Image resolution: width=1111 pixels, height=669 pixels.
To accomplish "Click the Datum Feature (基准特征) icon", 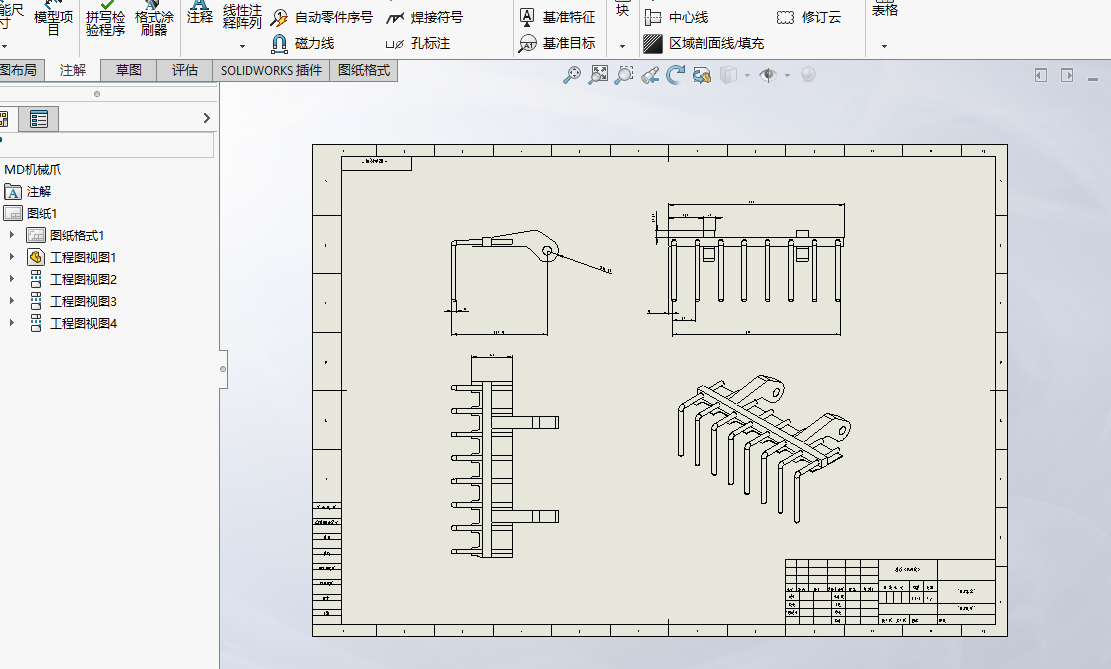I will [527, 17].
